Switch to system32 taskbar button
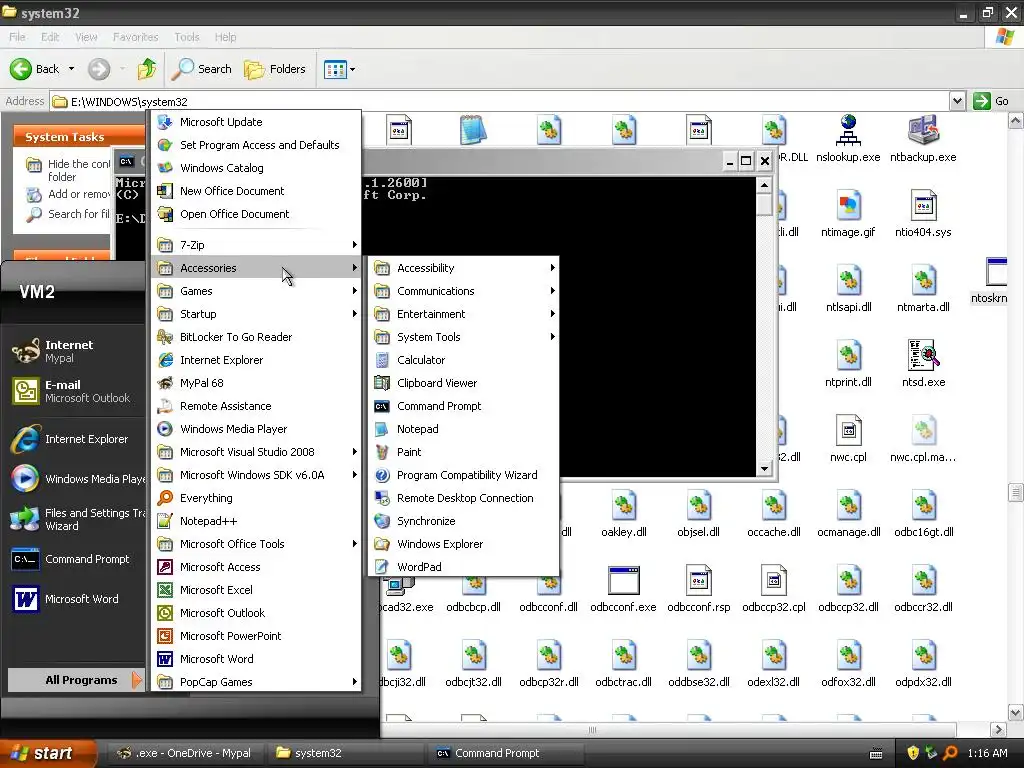The width and height of the screenshot is (1024, 768). tap(346, 753)
